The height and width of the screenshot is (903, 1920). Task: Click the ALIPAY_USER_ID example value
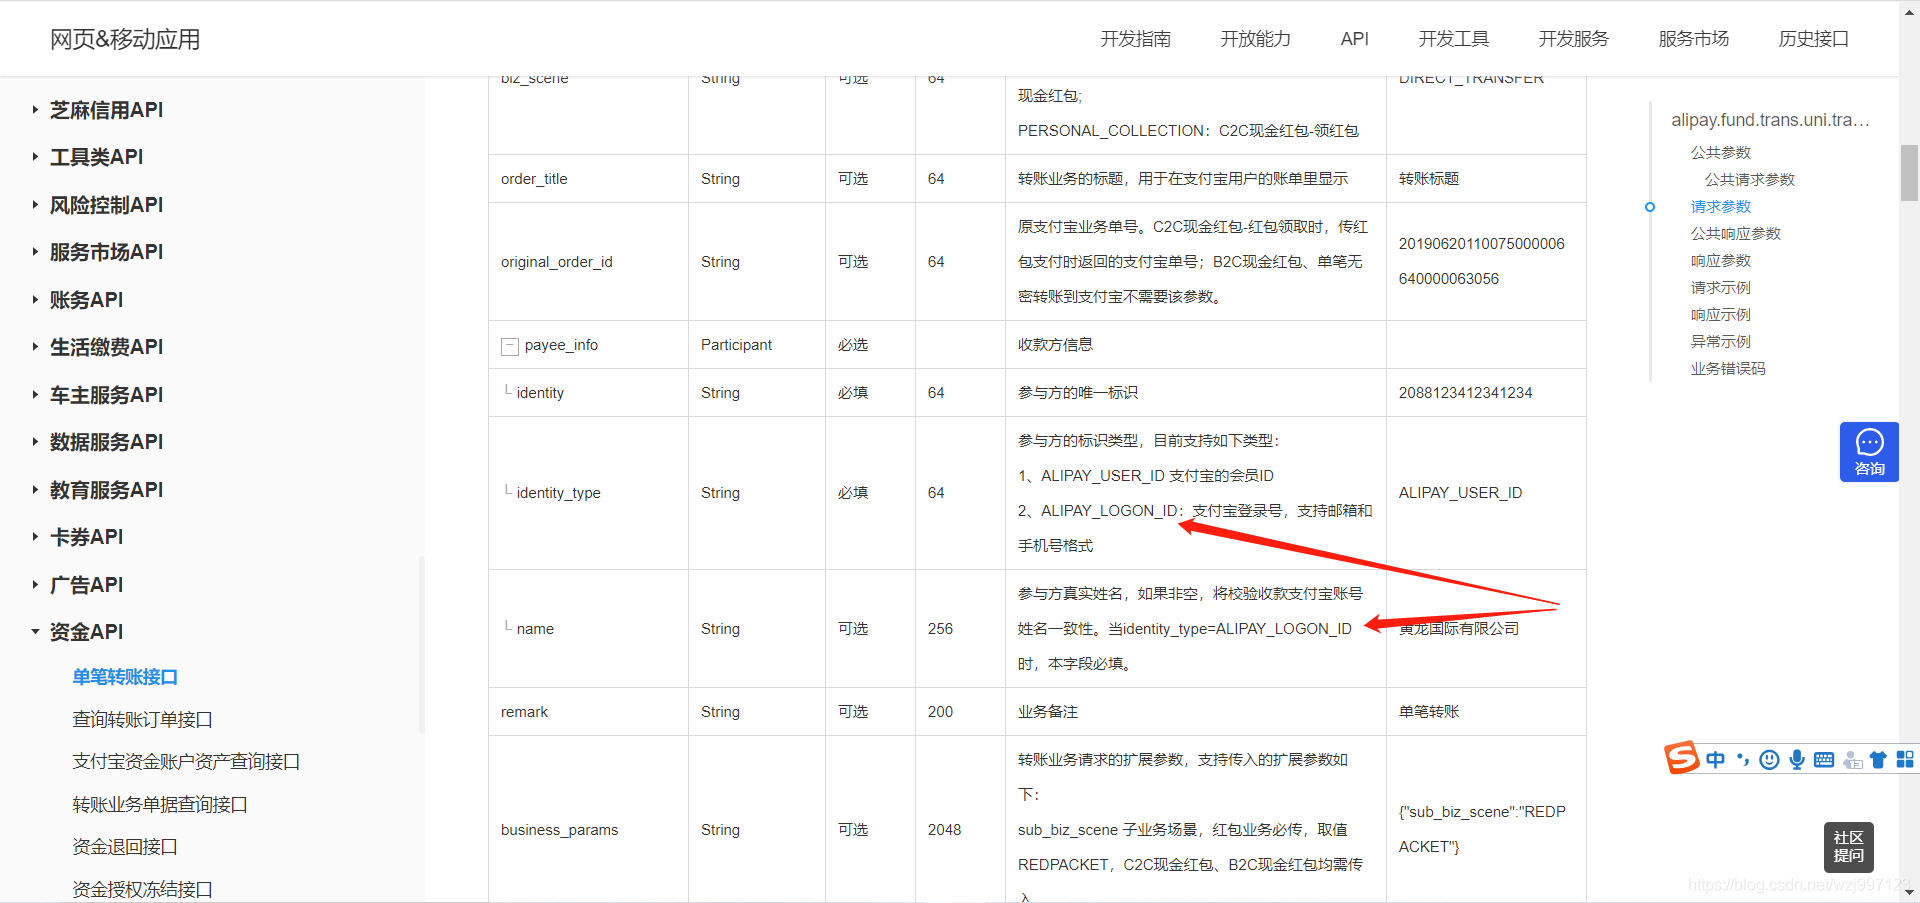coord(1460,493)
